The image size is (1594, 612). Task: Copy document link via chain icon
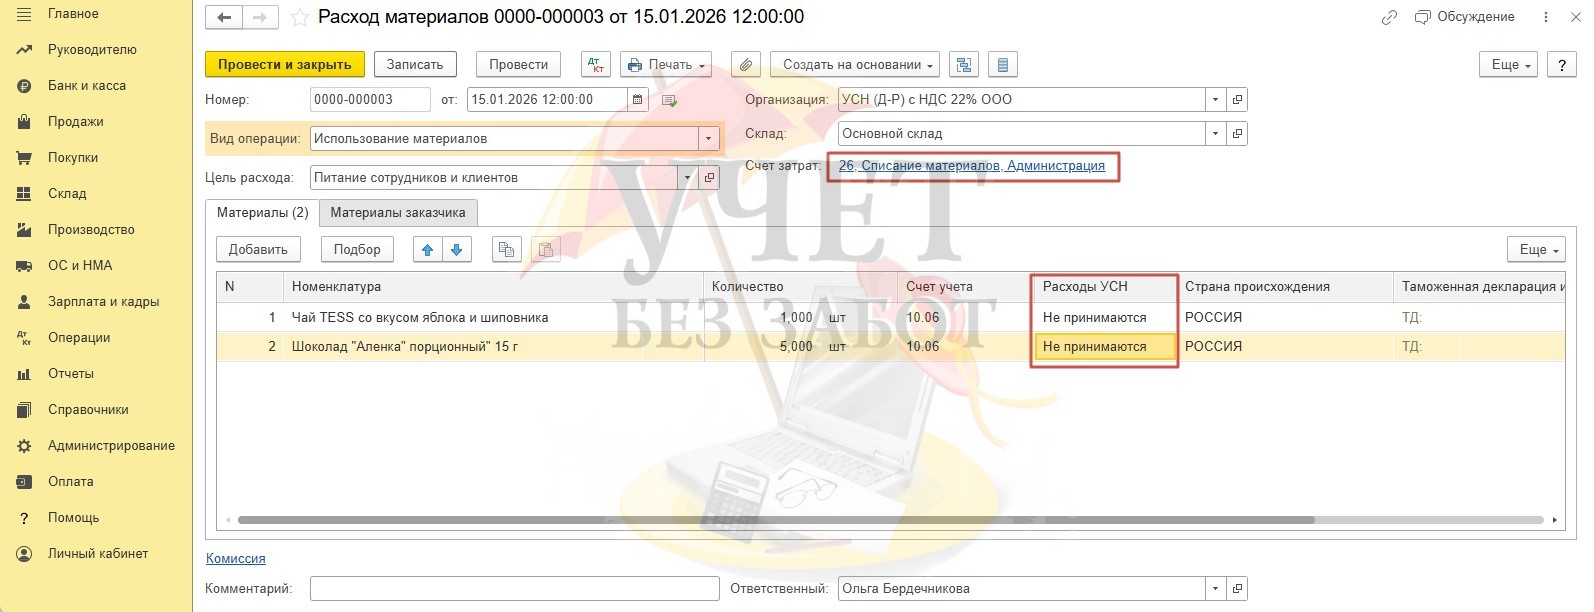click(1389, 18)
